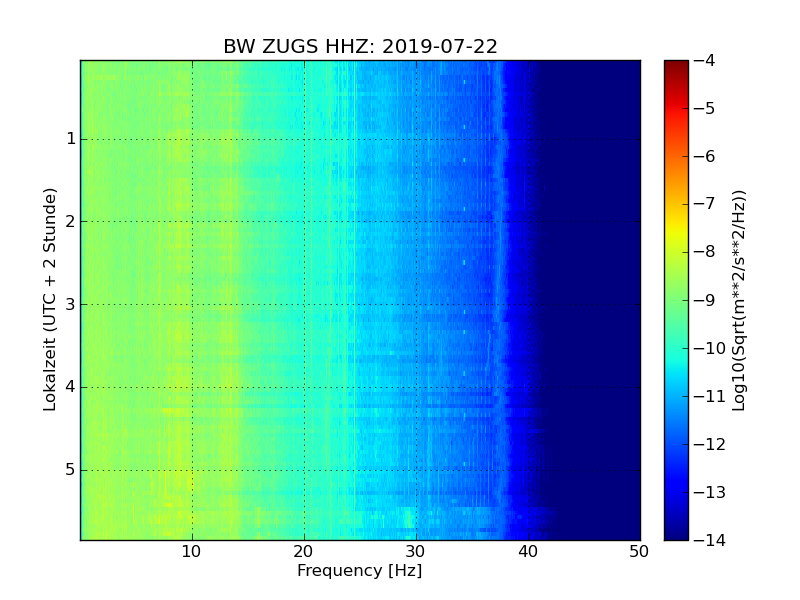The image size is (800, 600).
Task: Click colorbar tick label '−9'
Action: [705, 300]
